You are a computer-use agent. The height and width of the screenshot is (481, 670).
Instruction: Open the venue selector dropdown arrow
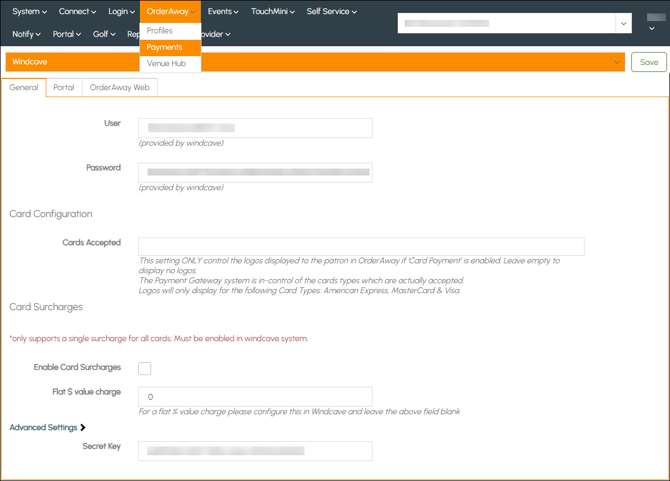623,23
